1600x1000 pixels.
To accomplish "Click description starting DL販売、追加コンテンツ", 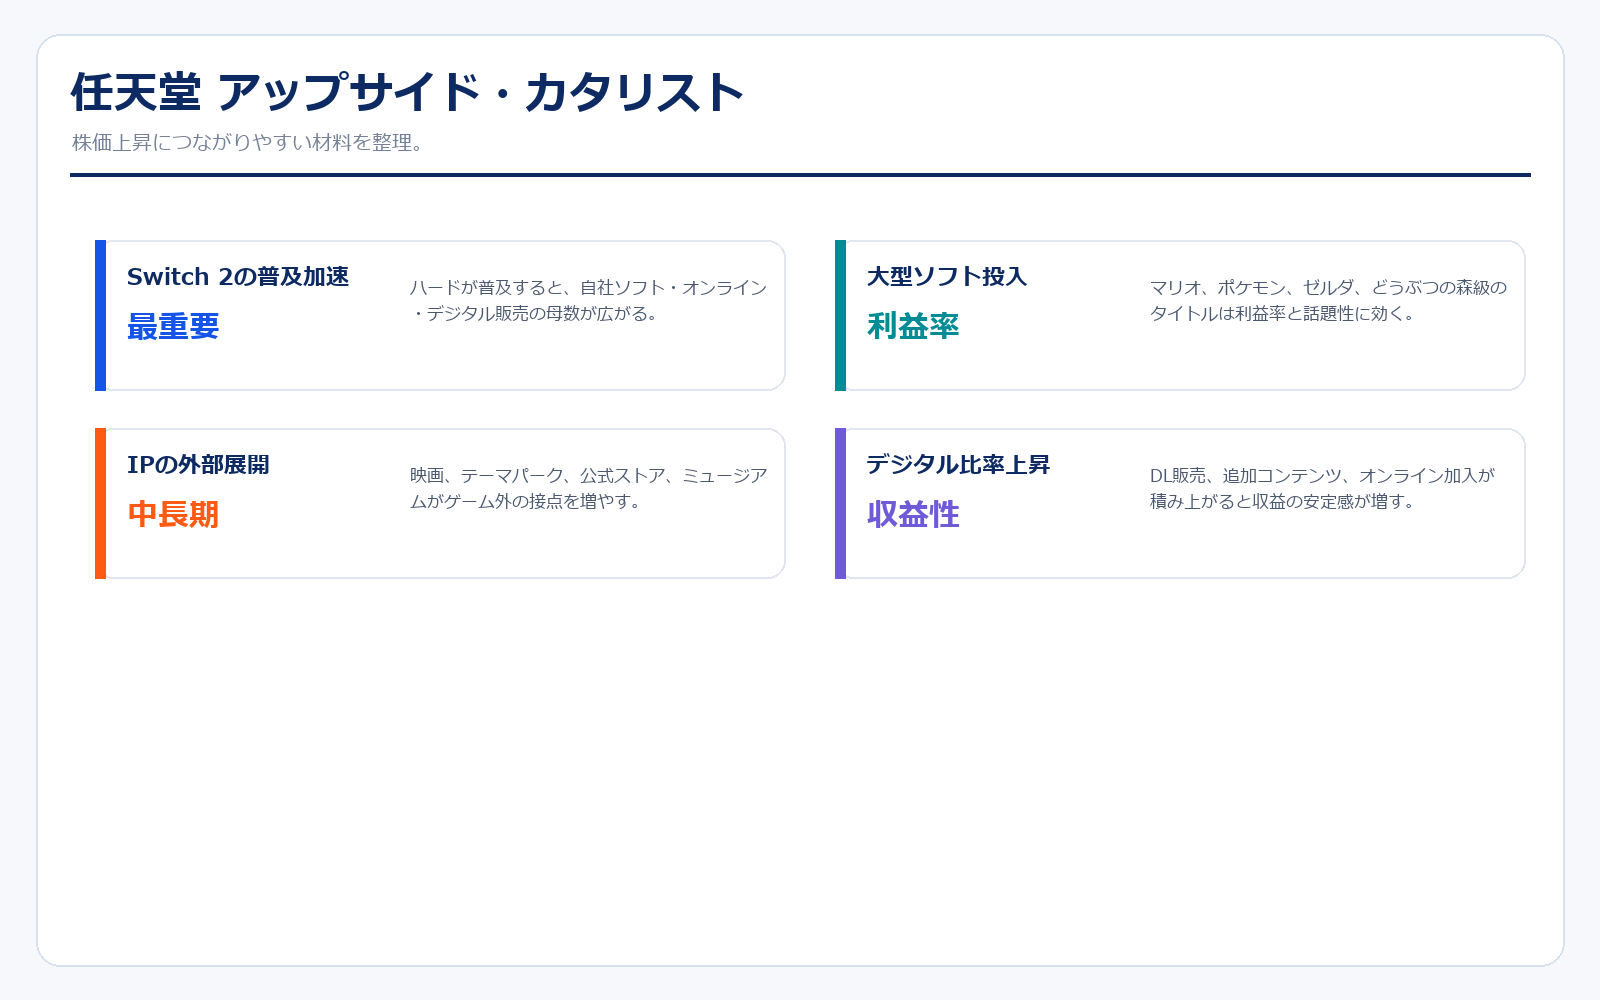I will point(1322,489).
